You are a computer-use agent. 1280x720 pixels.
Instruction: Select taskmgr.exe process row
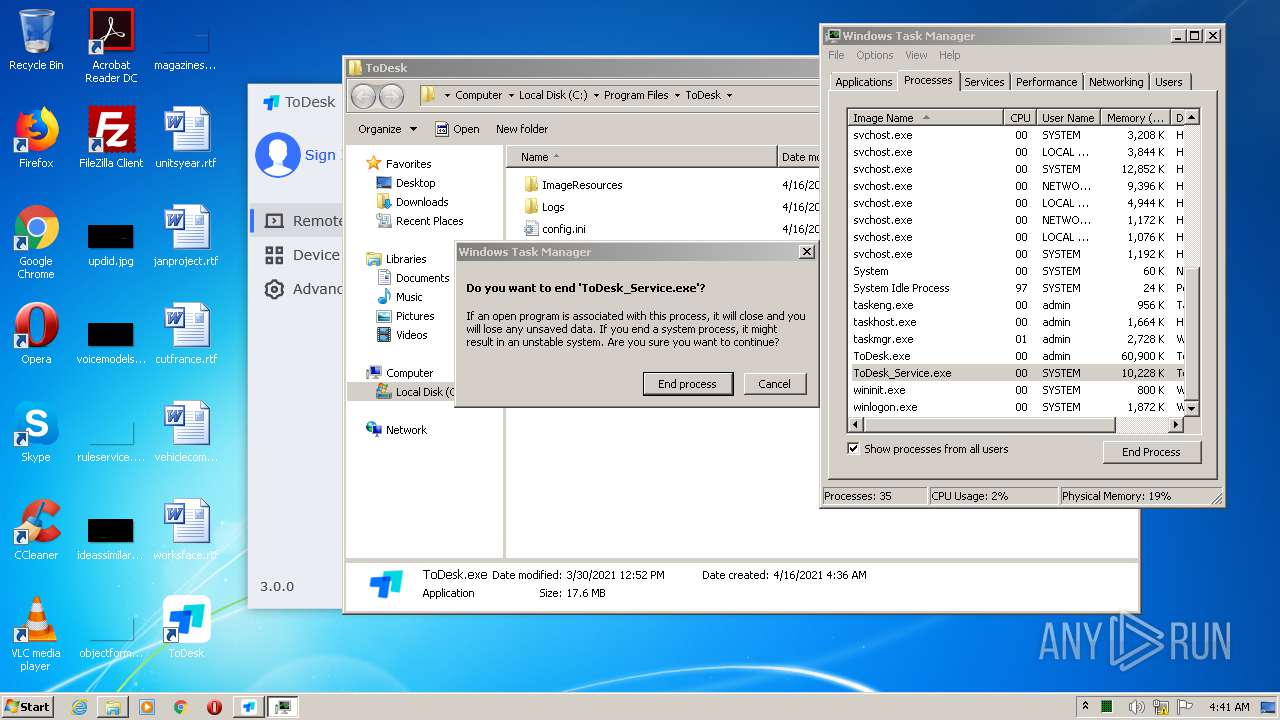(x=1018, y=339)
